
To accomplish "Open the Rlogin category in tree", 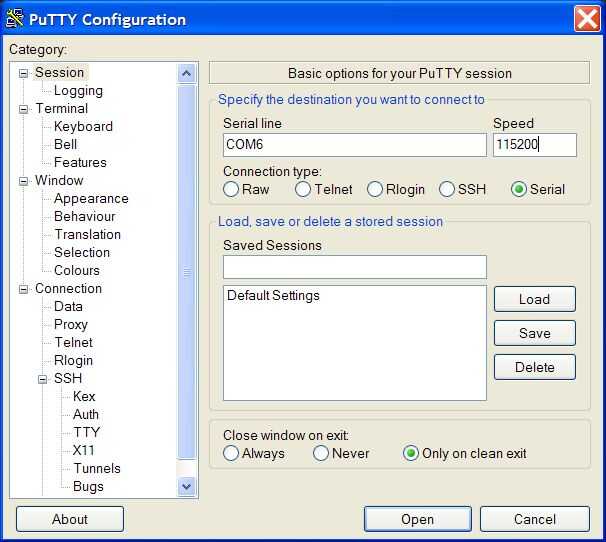I will click(73, 360).
